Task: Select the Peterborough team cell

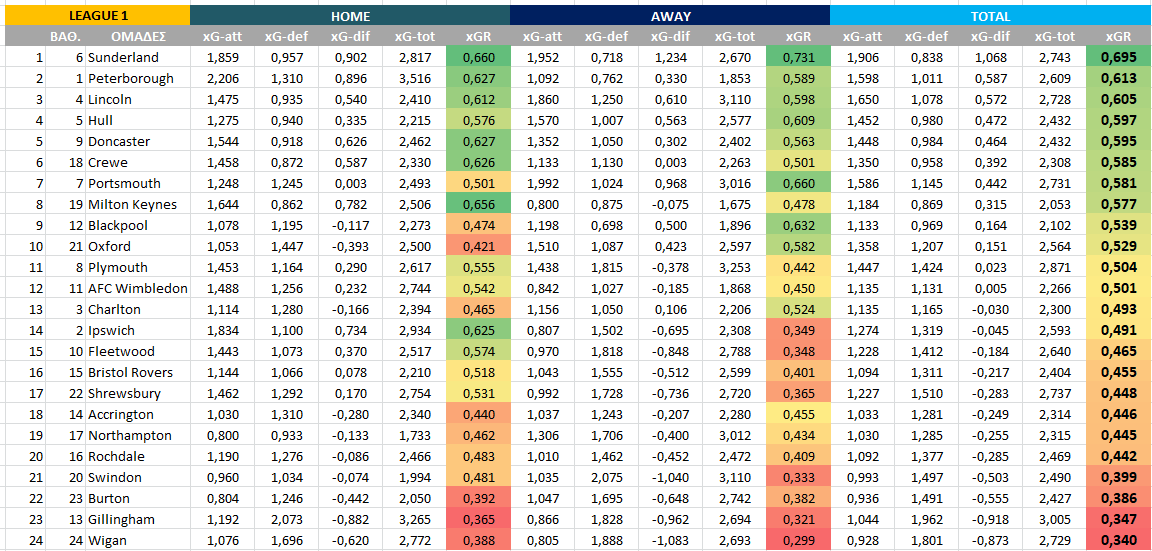Action: (138, 79)
